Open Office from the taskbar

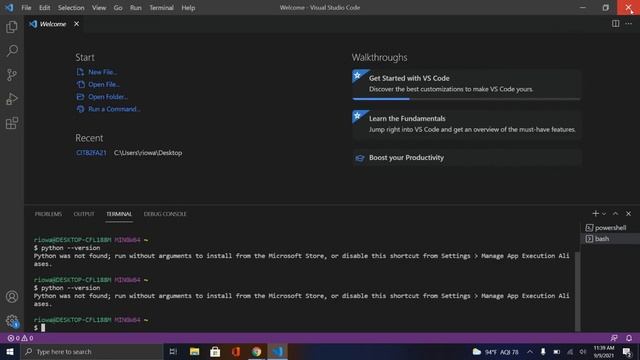tap(236, 351)
